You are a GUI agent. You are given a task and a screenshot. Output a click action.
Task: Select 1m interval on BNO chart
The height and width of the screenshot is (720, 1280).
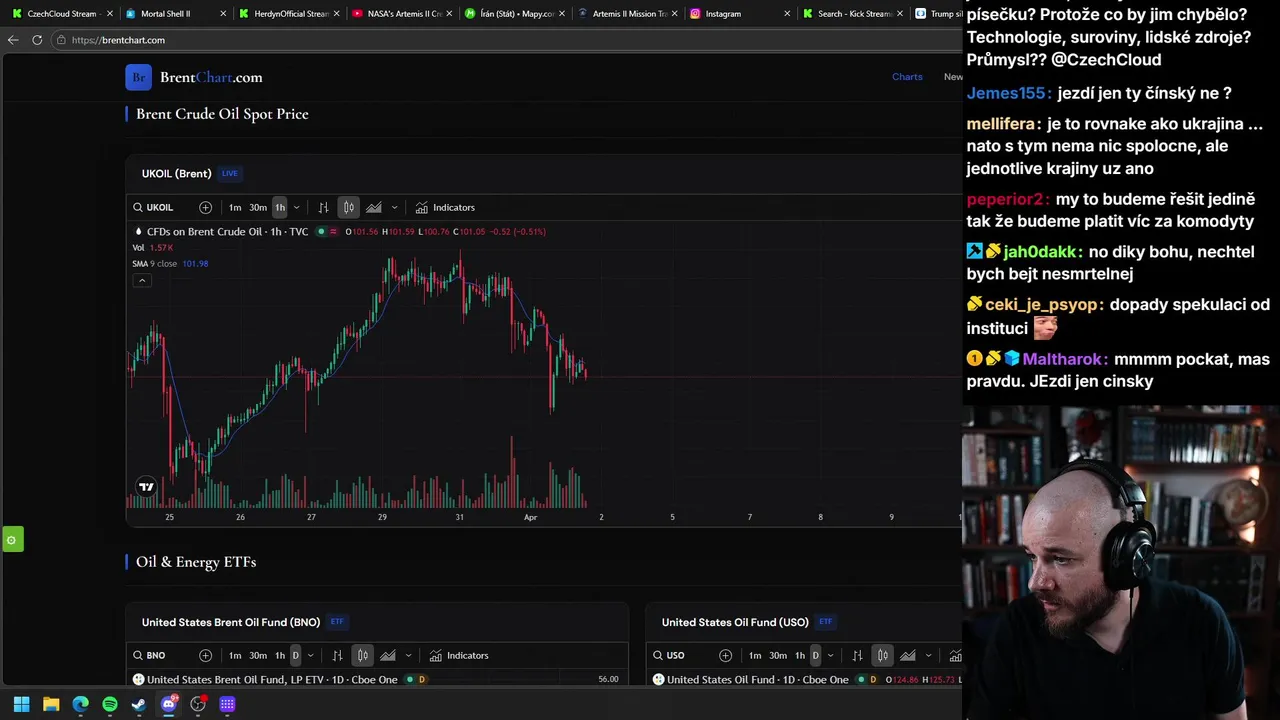pos(235,655)
